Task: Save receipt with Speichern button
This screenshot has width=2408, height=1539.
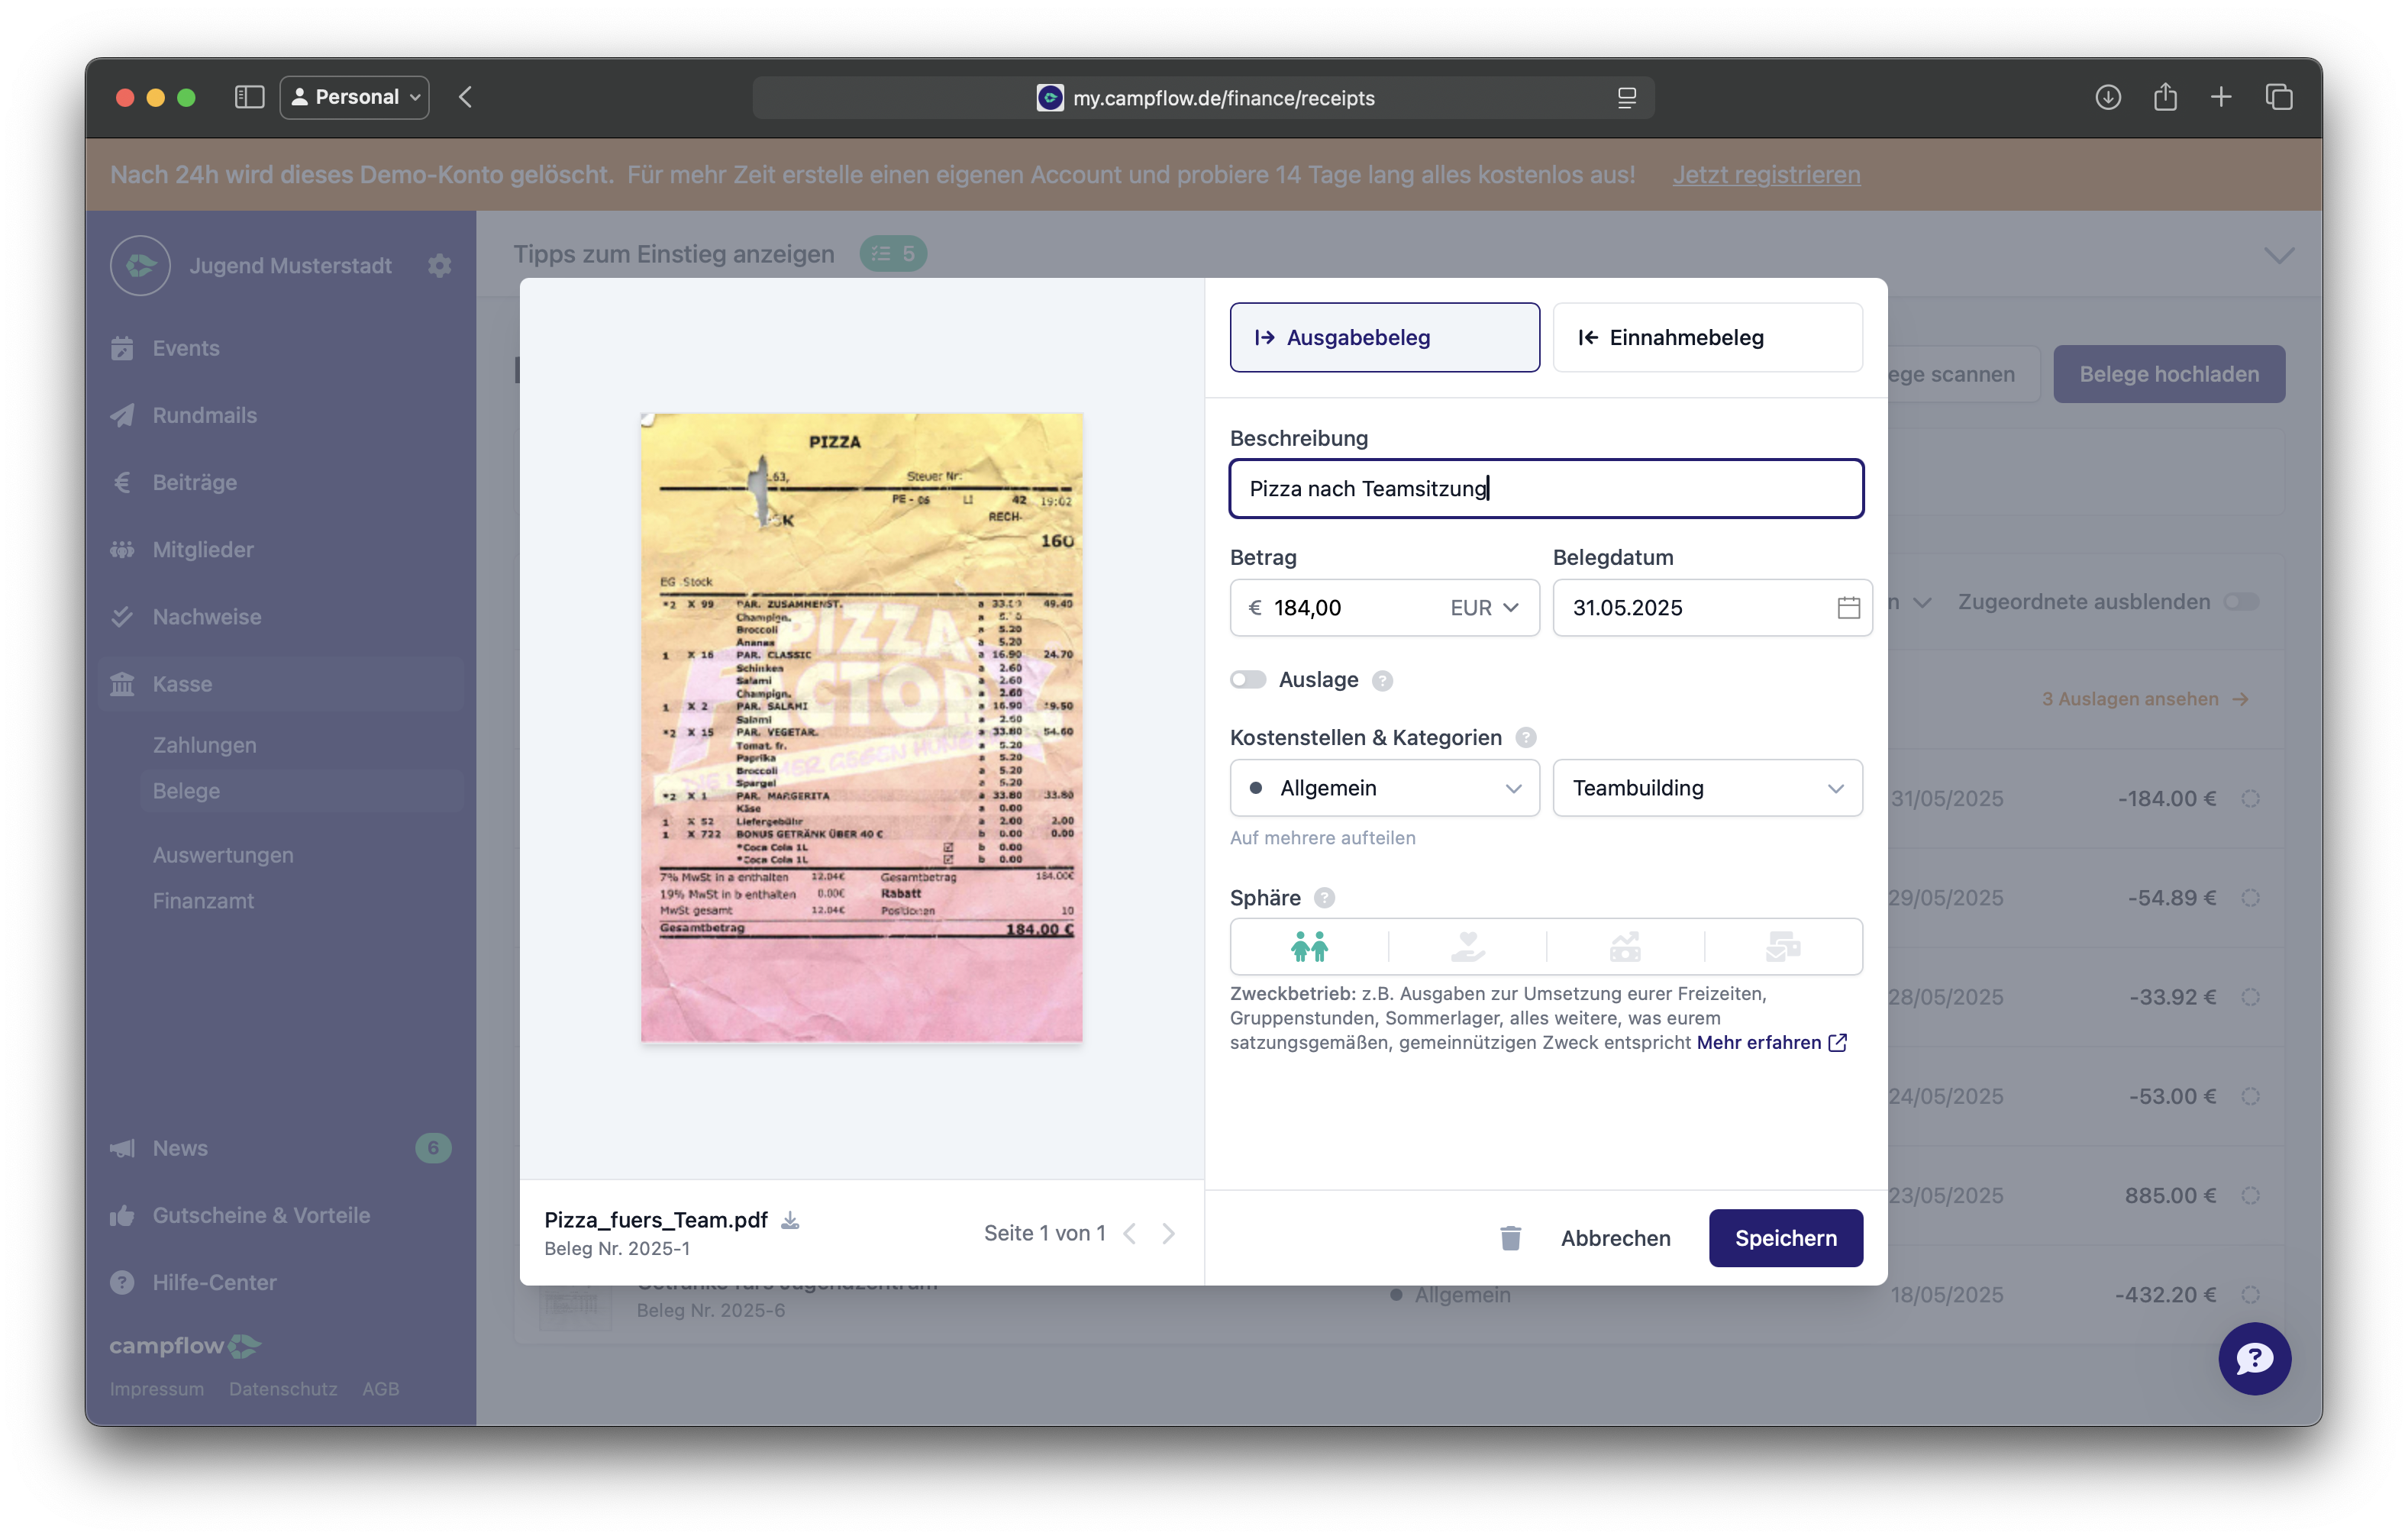Action: (x=1785, y=1238)
